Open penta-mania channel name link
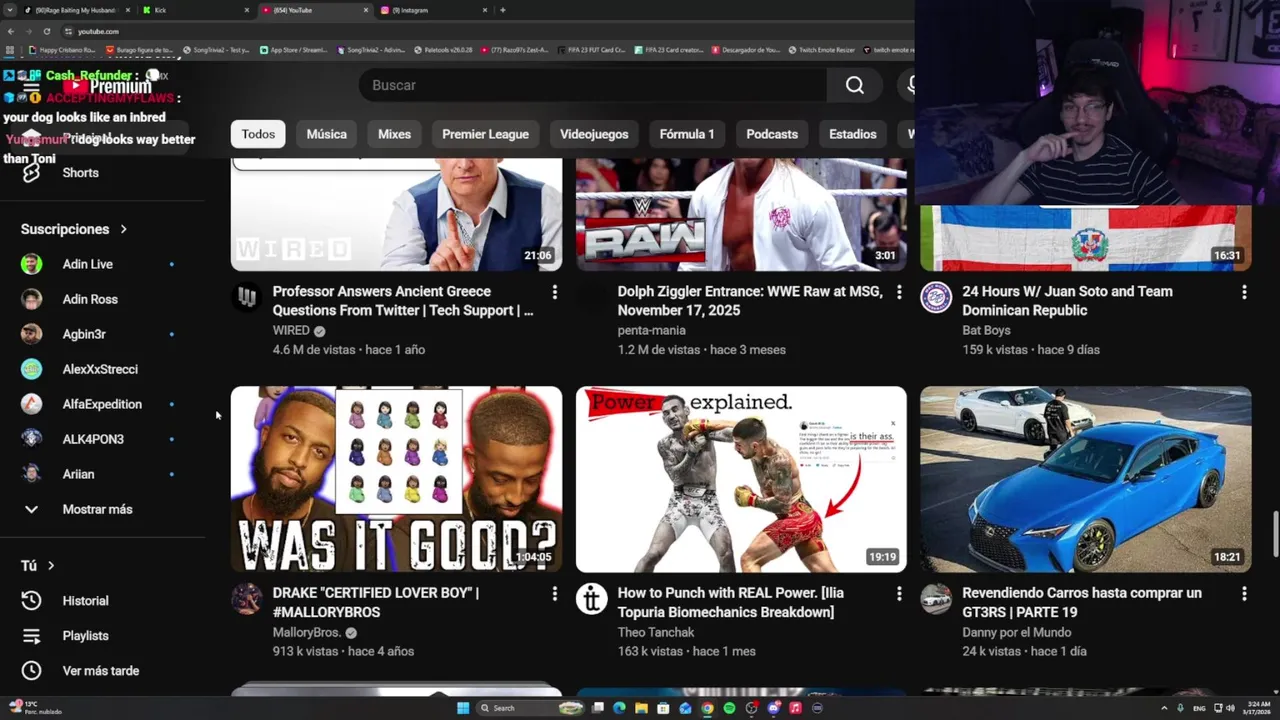Viewport: 1280px width, 720px height. pos(651,331)
